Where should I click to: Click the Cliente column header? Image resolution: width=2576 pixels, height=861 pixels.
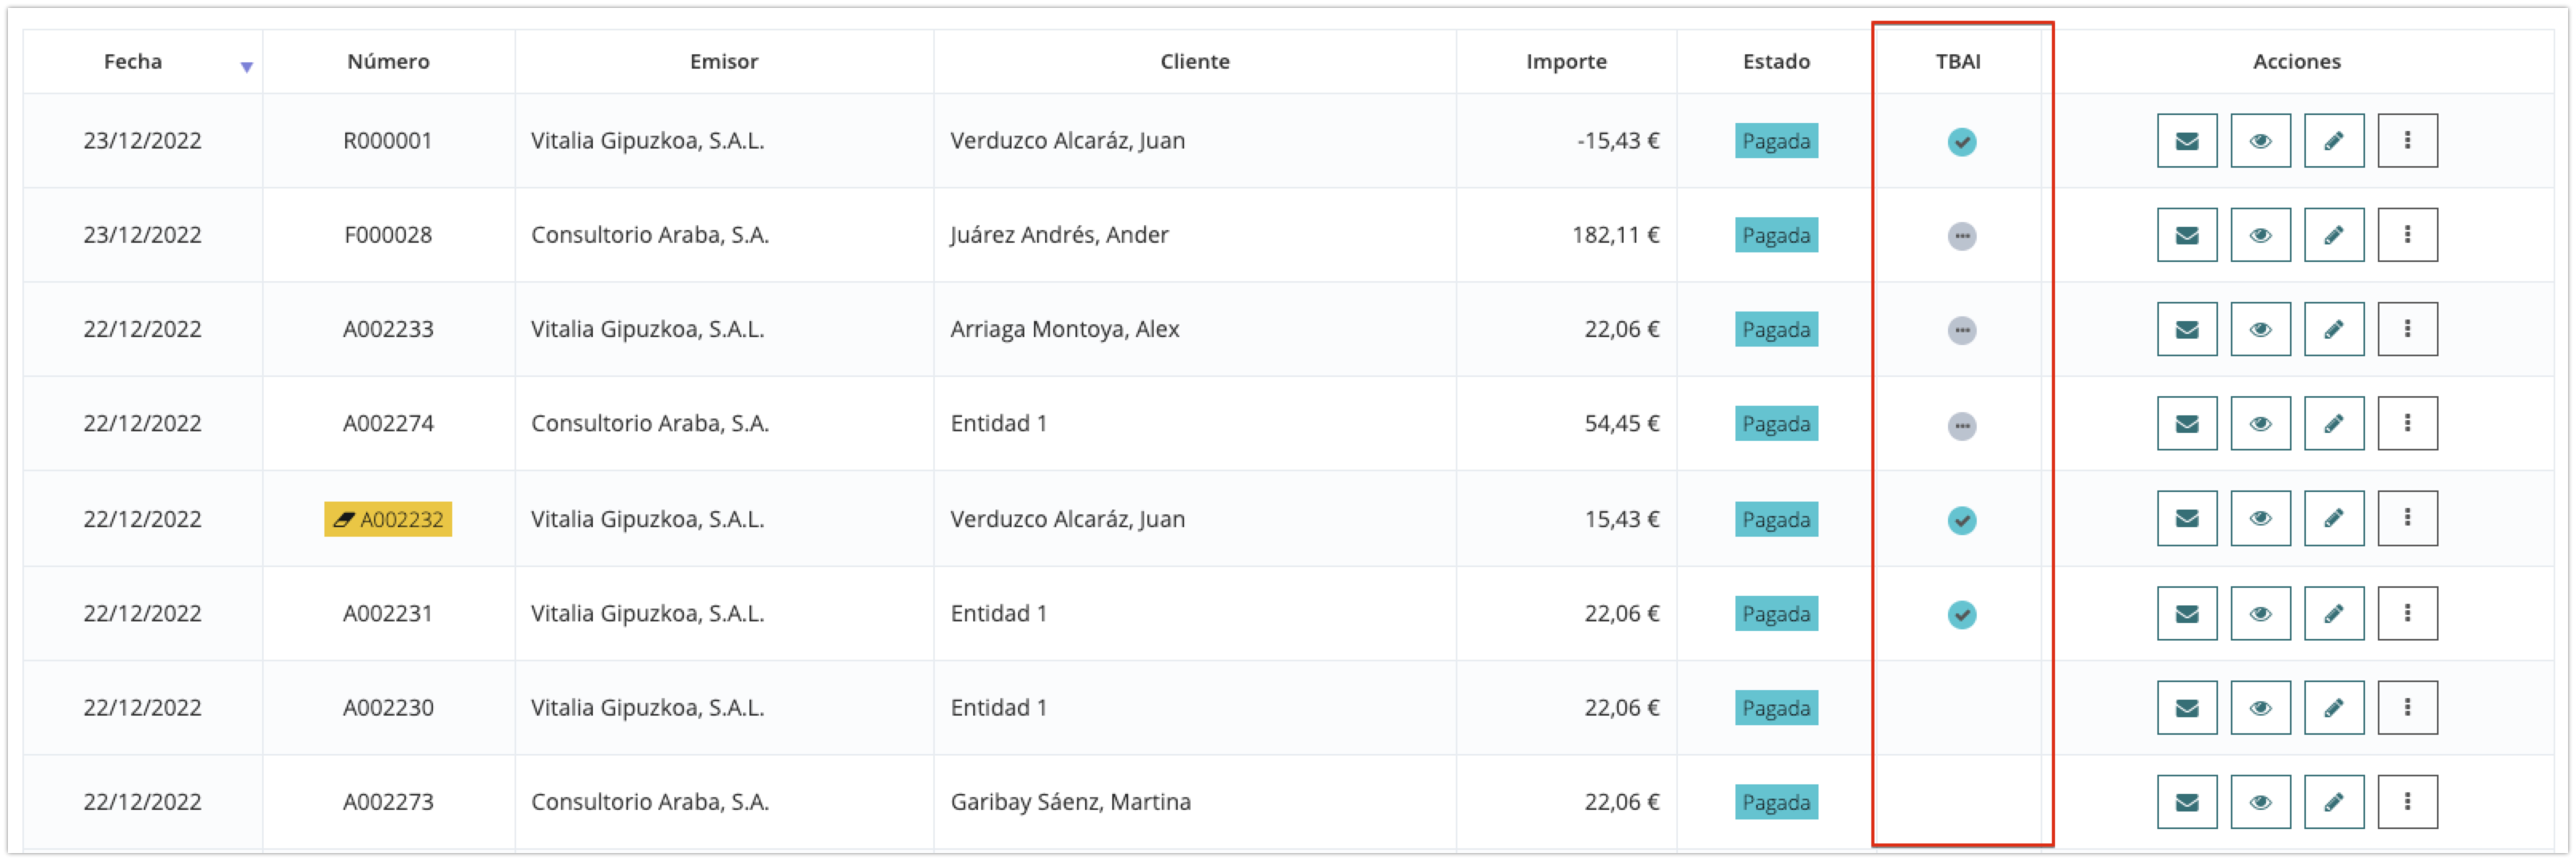[1194, 62]
